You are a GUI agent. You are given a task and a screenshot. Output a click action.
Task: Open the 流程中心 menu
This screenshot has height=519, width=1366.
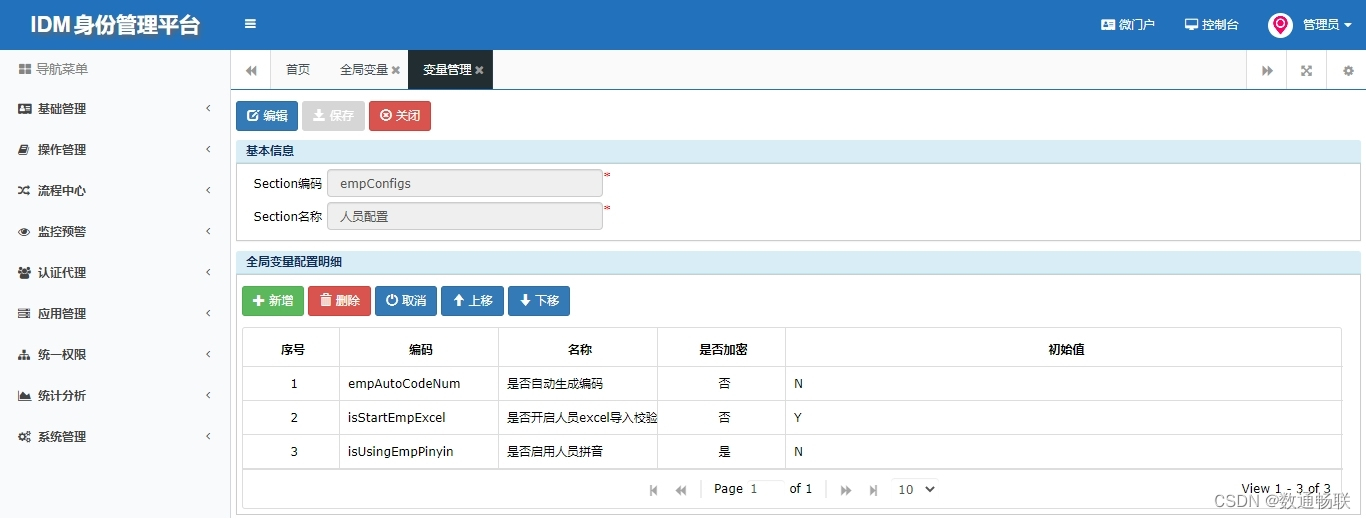62,191
